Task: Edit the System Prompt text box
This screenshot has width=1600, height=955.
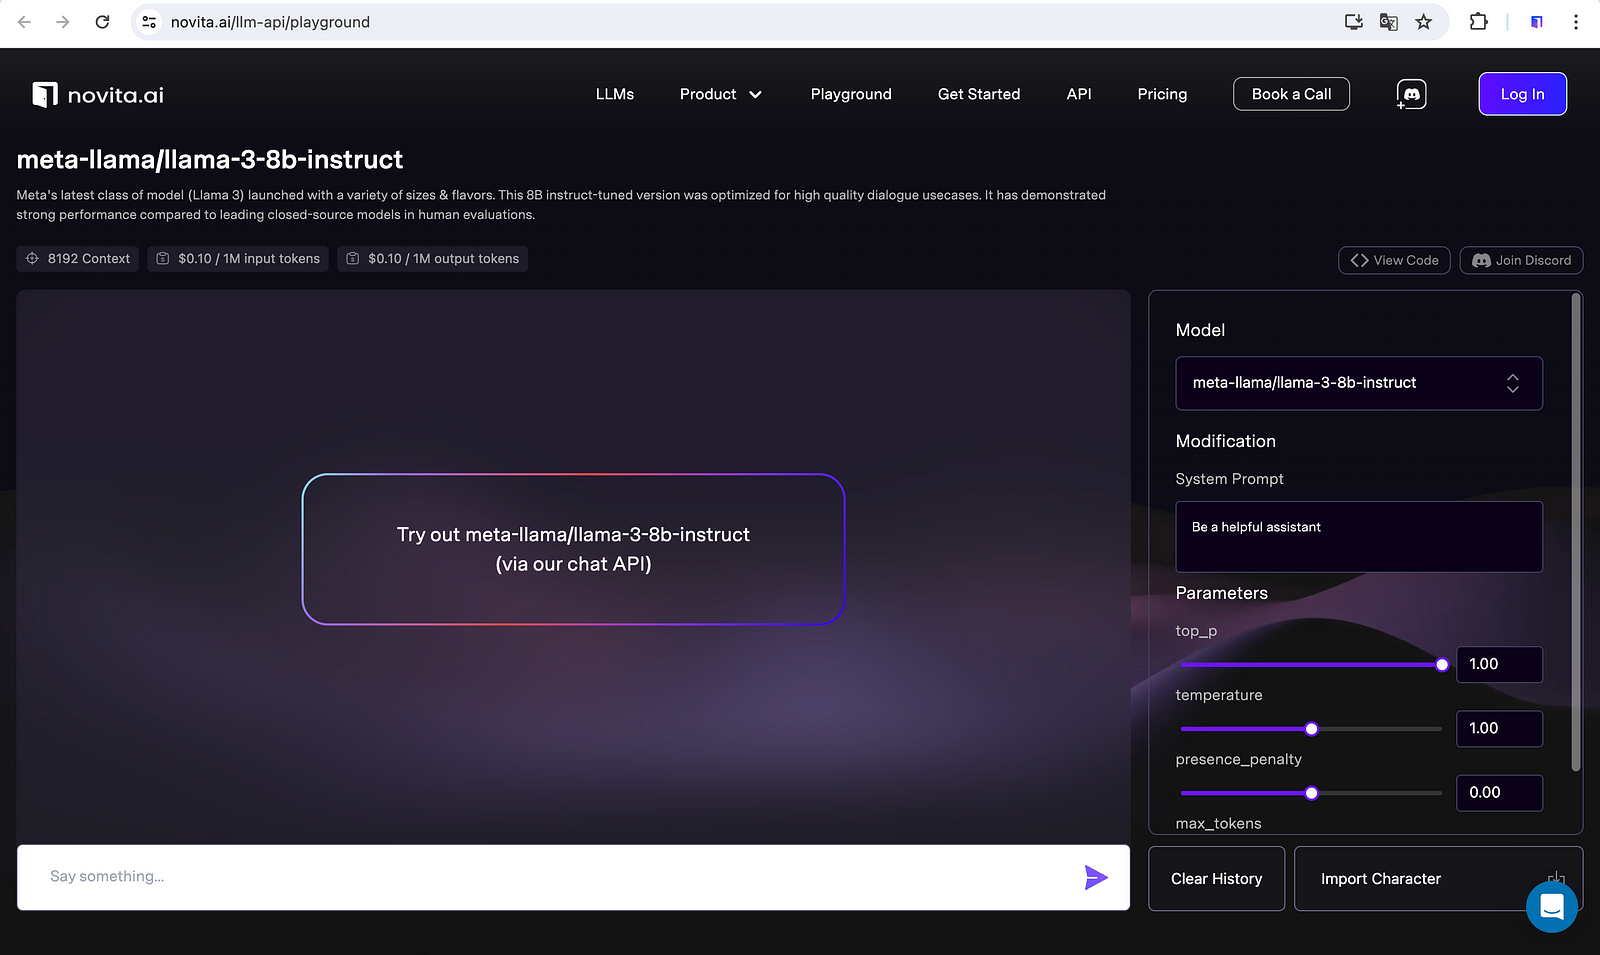Action: (x=1359, y=537)
